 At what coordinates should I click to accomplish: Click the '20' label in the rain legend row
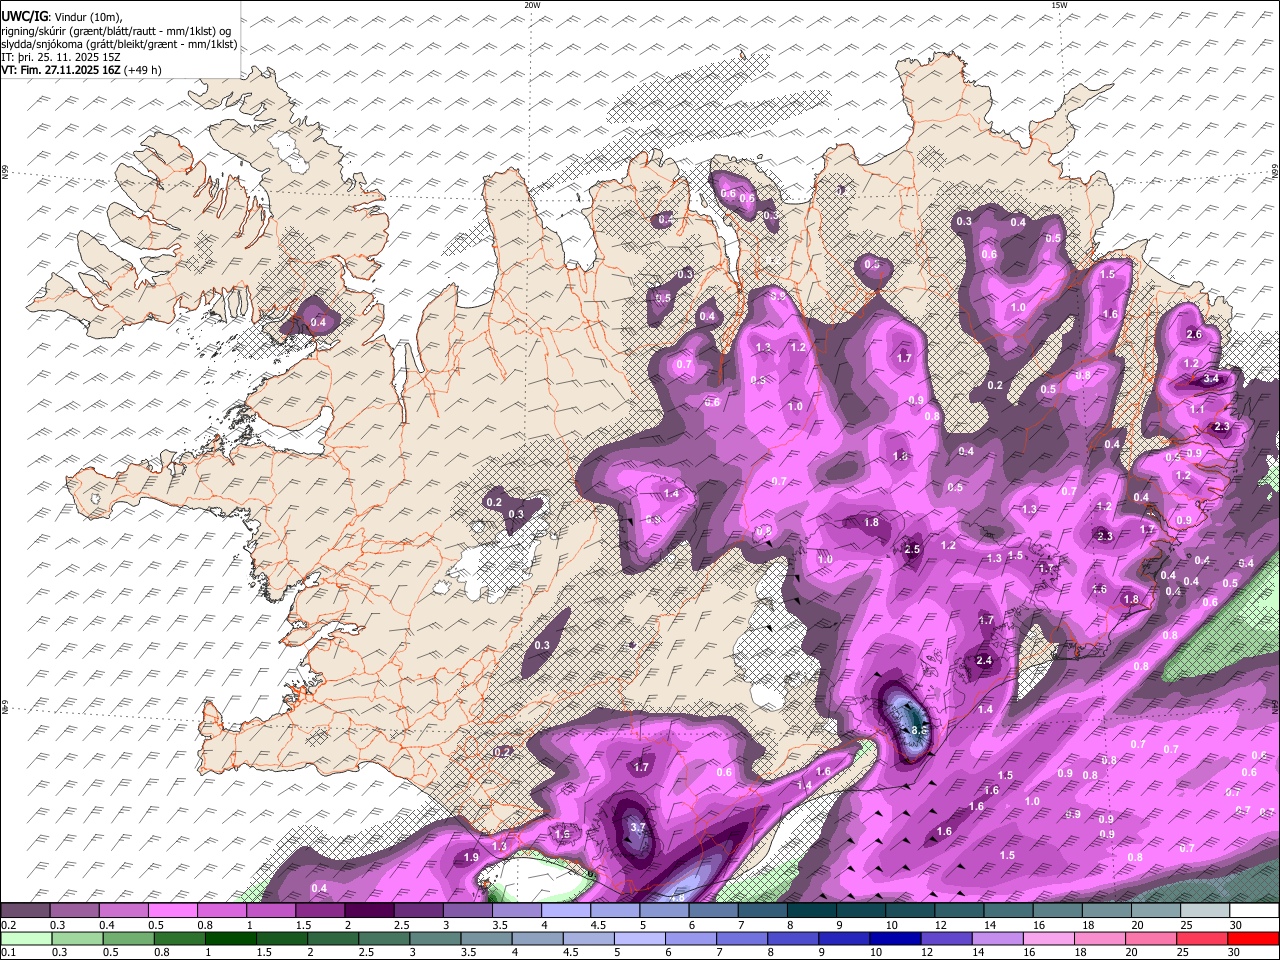click(1133, 953)
